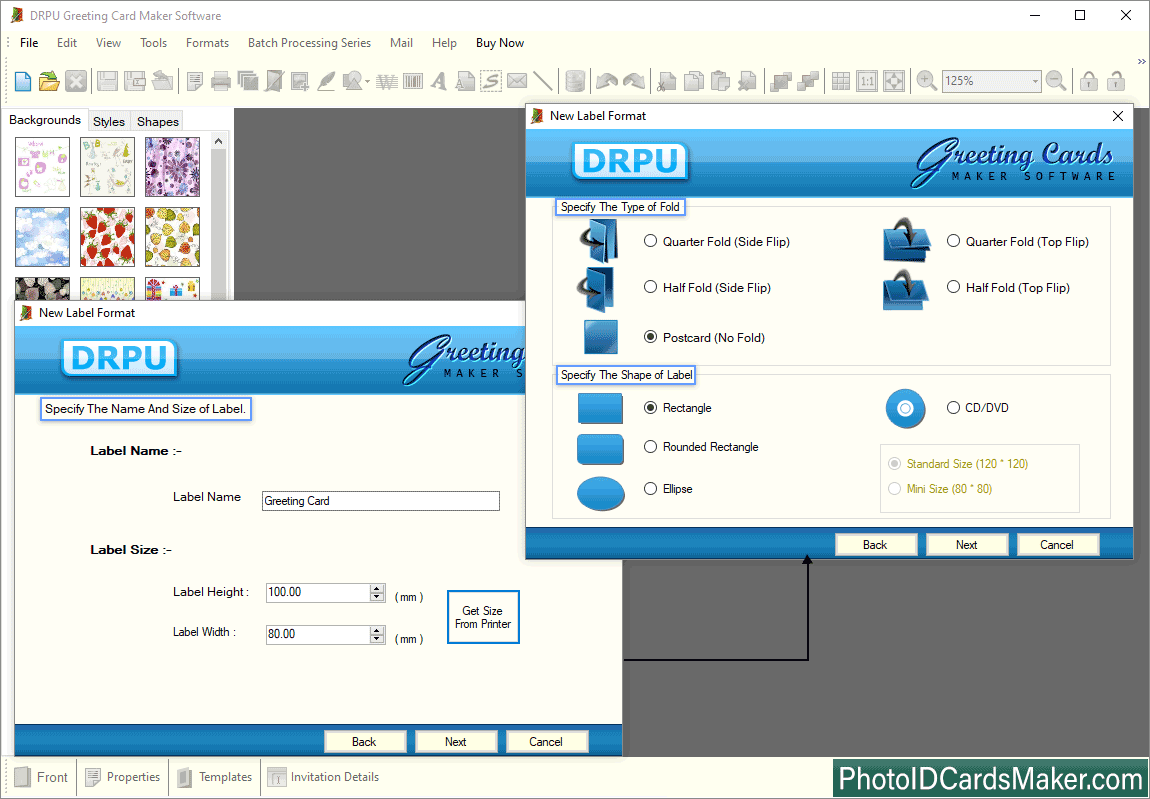Select Quarter Fold (Top Flip) option
Screen dimensions: 1150x799
(x=953, y=241)
